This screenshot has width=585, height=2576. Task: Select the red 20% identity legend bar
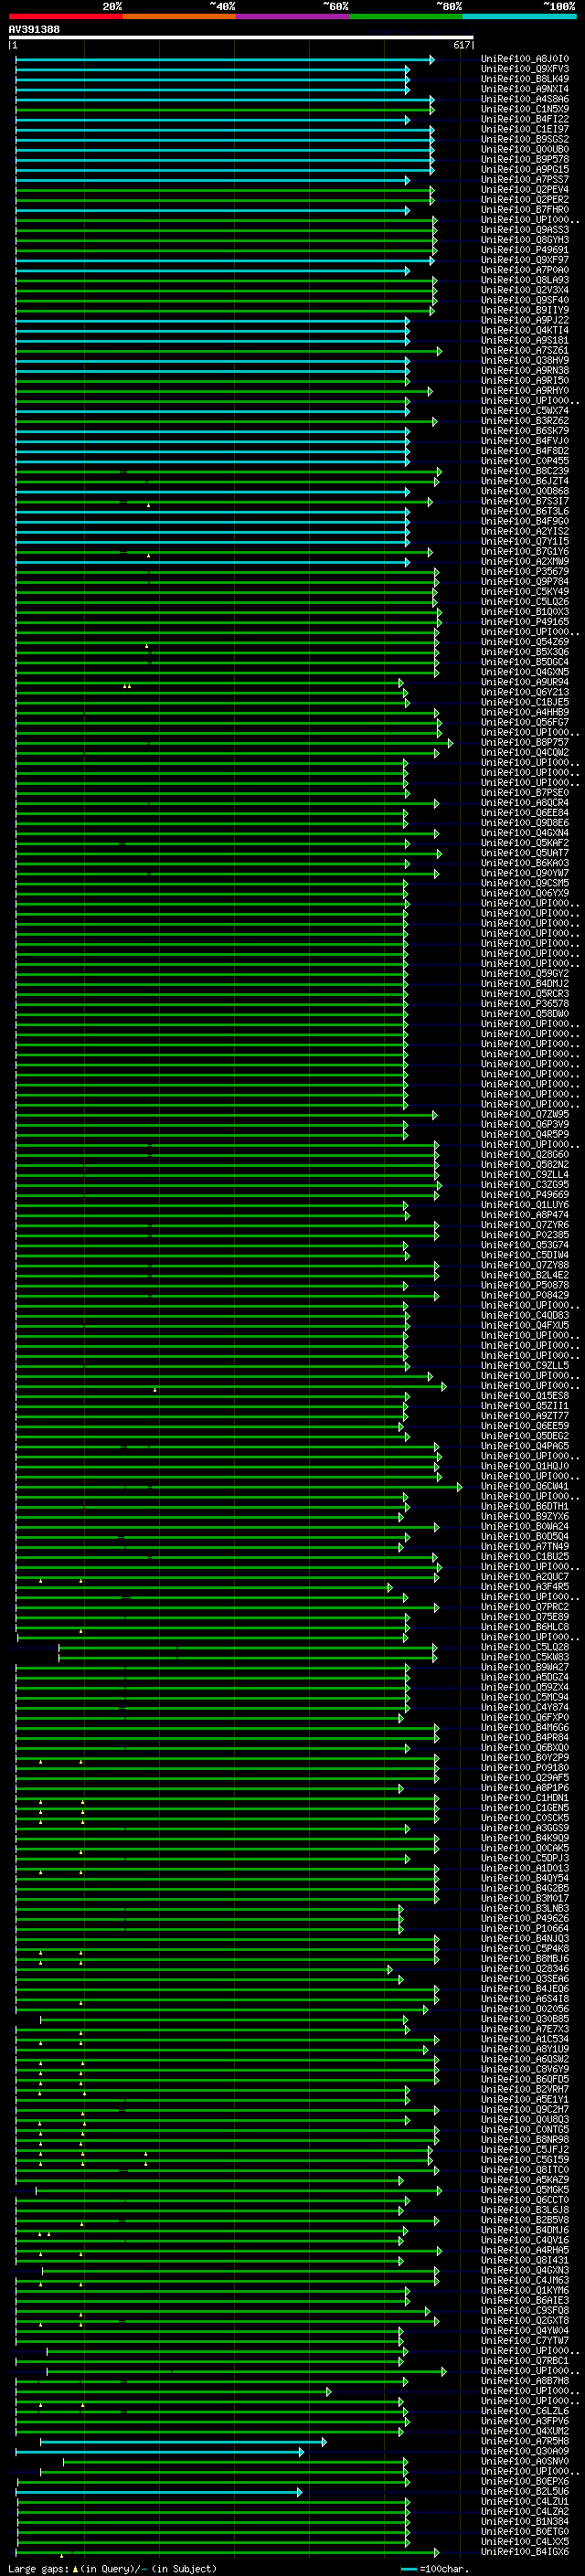click(x=65, y=17)
